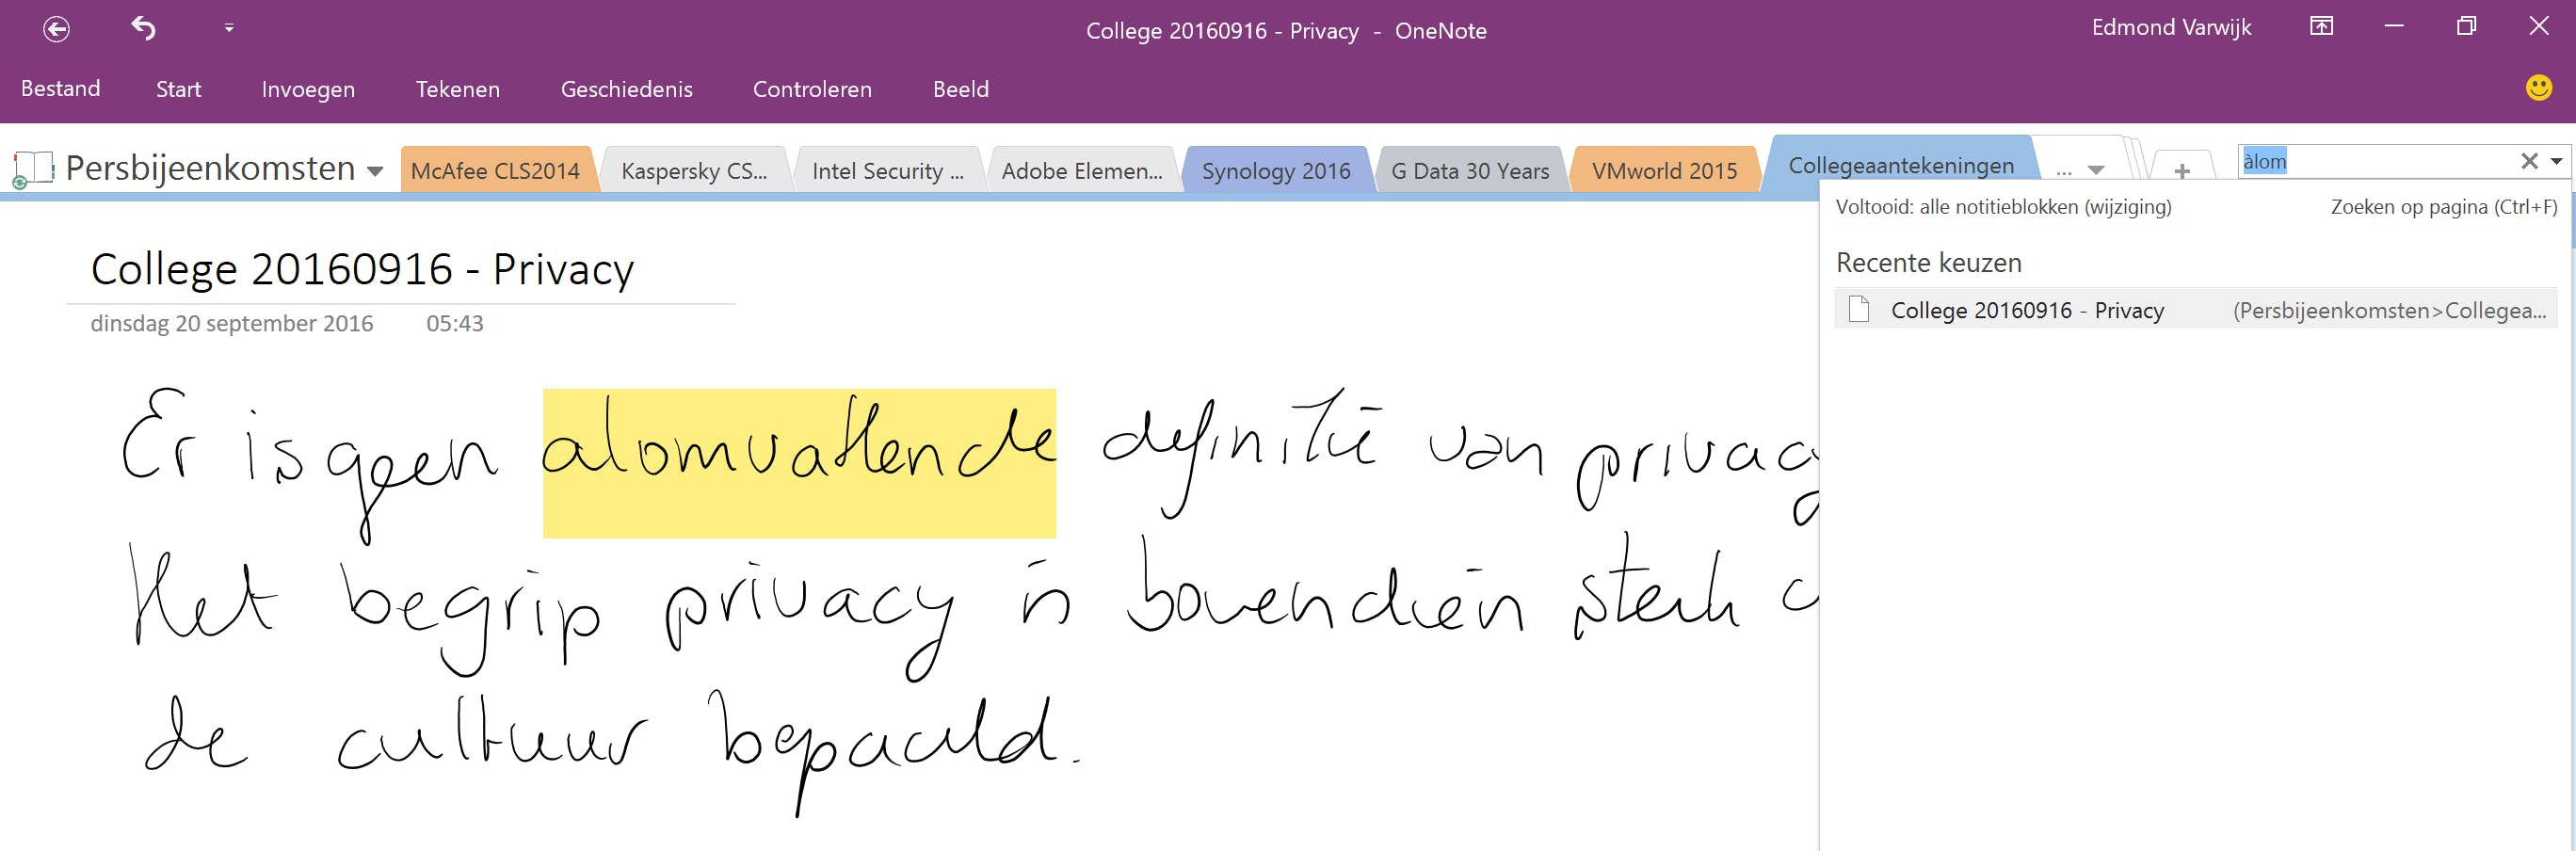2576x851 pixels.
Task: Switch to the McAfee CLS2014 section
Action: [x=495, y=170]
